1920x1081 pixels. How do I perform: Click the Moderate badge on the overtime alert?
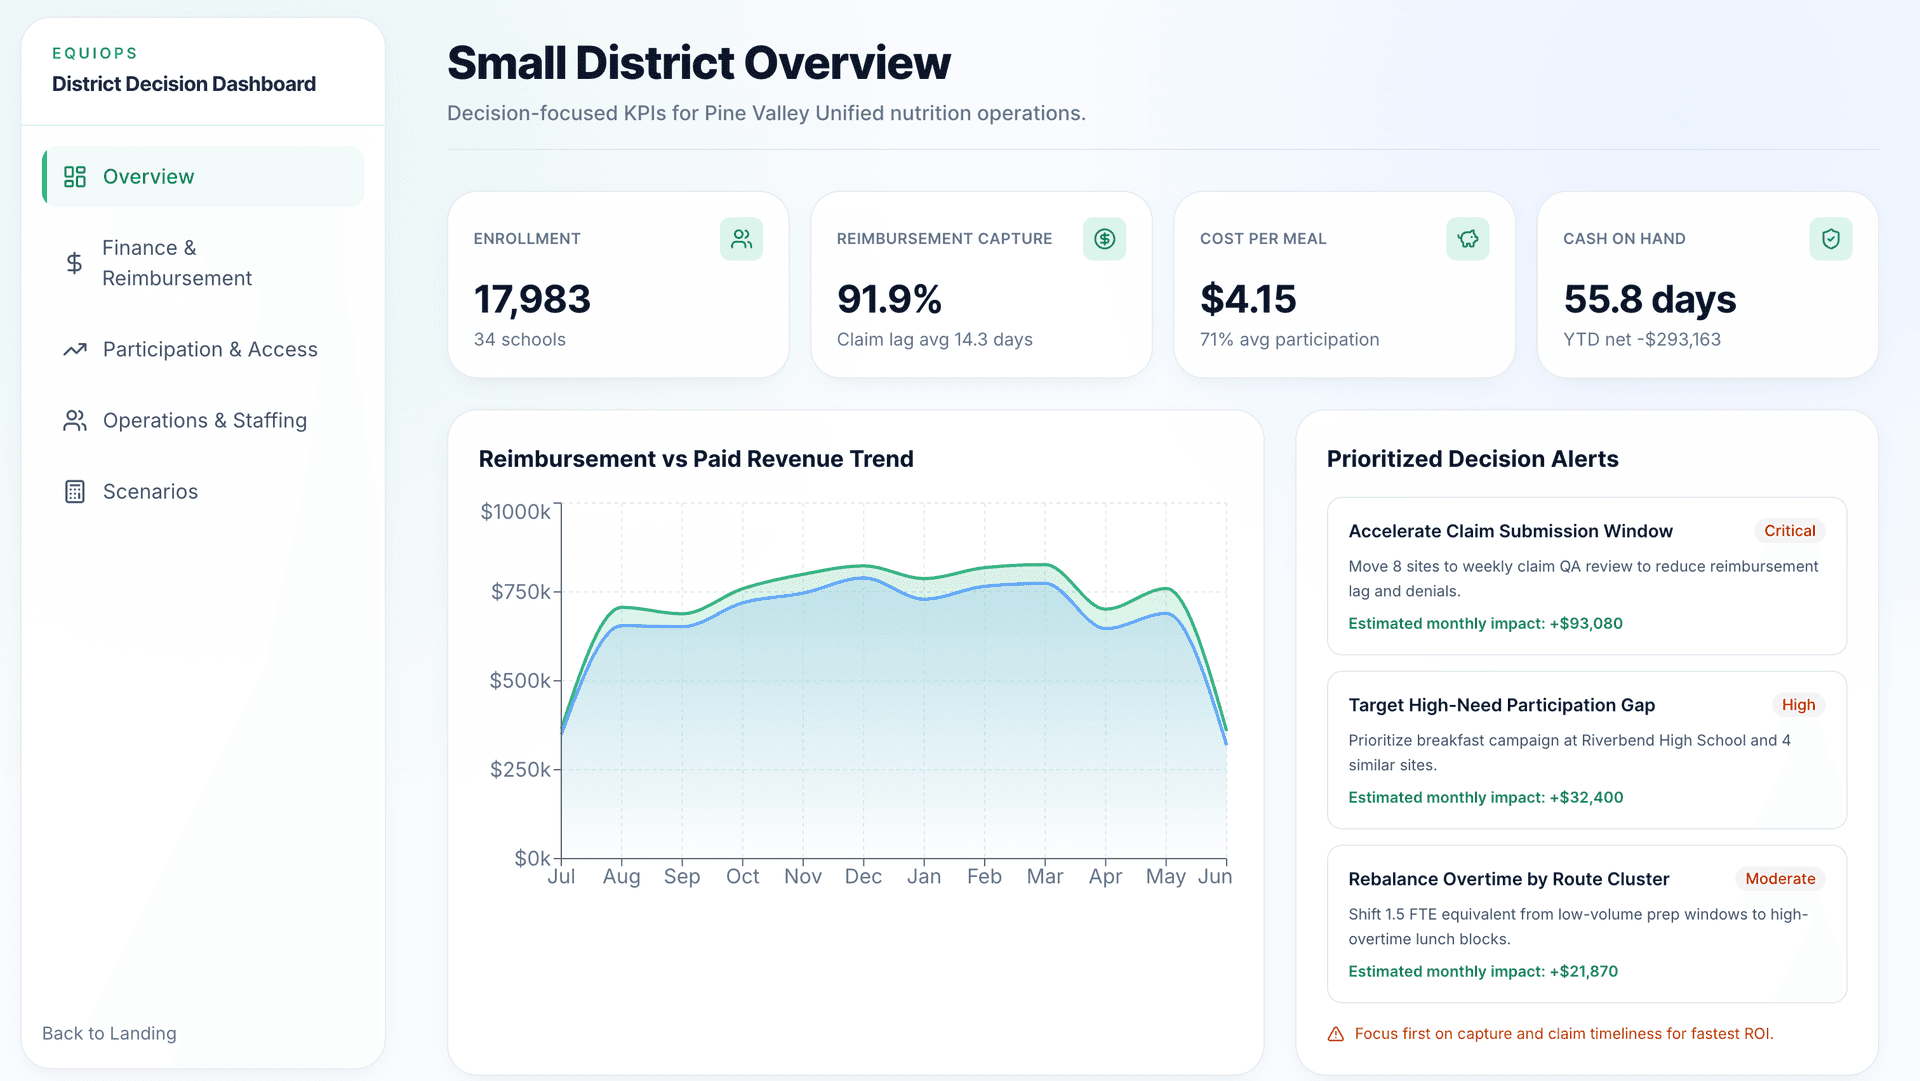pyautogui.click(x=1780, y=879)
